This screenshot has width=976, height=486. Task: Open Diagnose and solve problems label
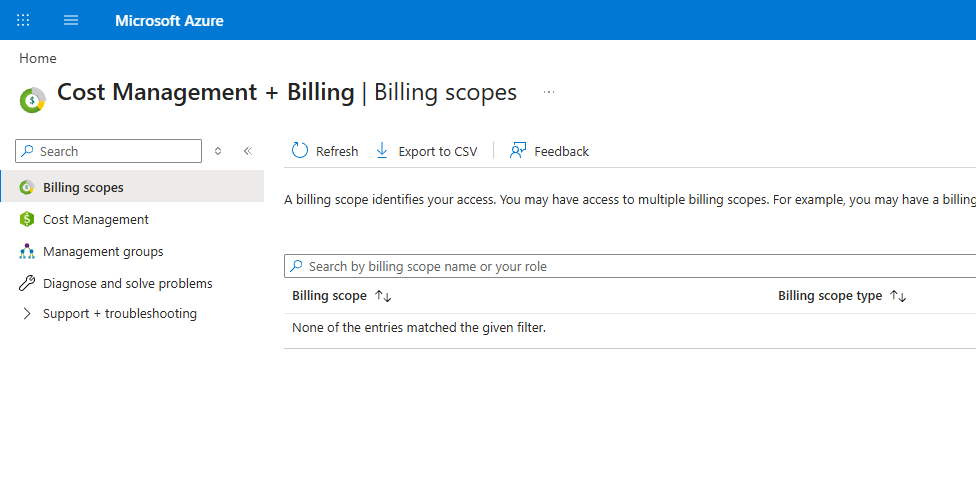pos(128,284)
